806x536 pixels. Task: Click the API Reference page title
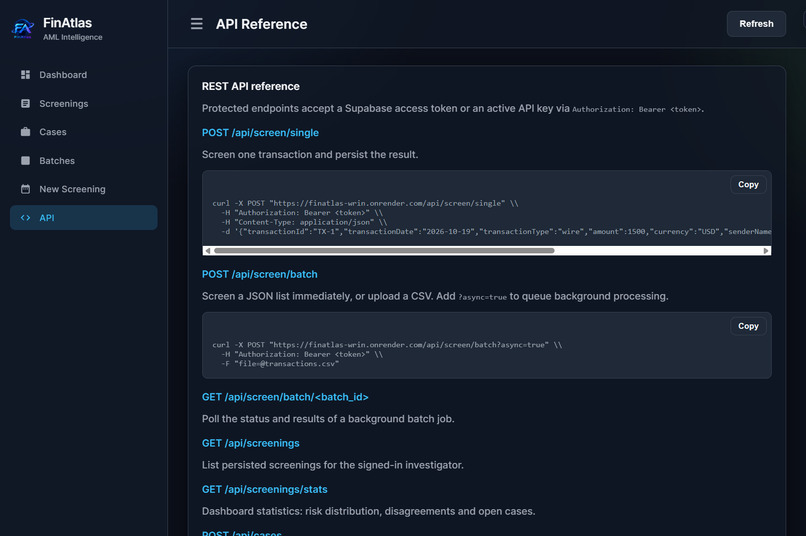tap(261, 24)
